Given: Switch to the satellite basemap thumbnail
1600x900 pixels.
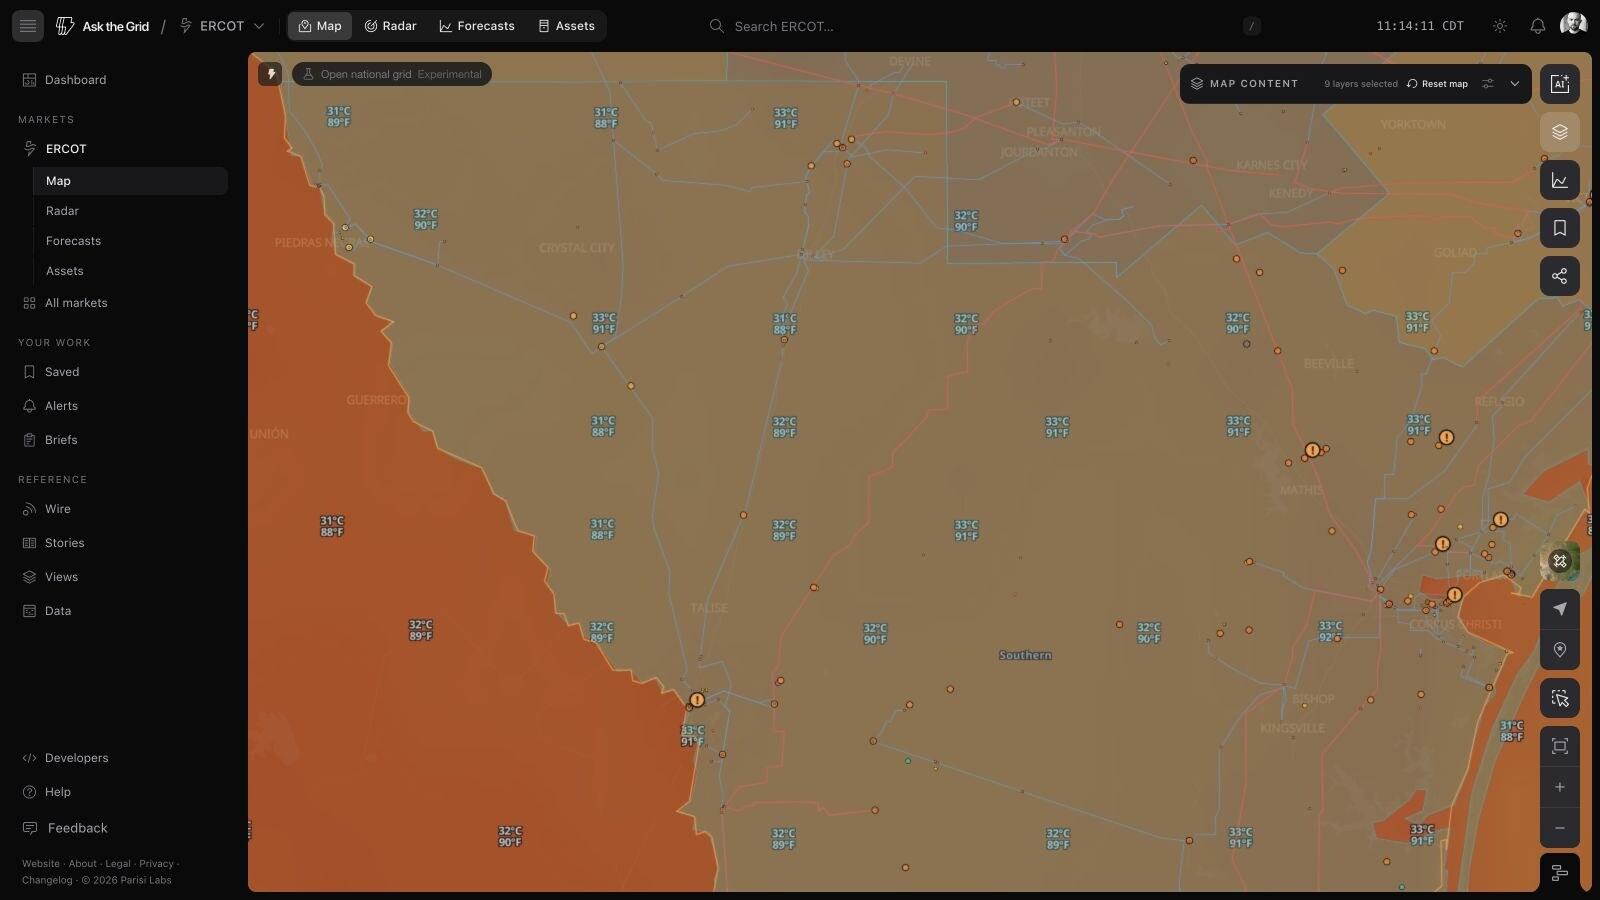Looking at the screenshot, I should 1560,561.
